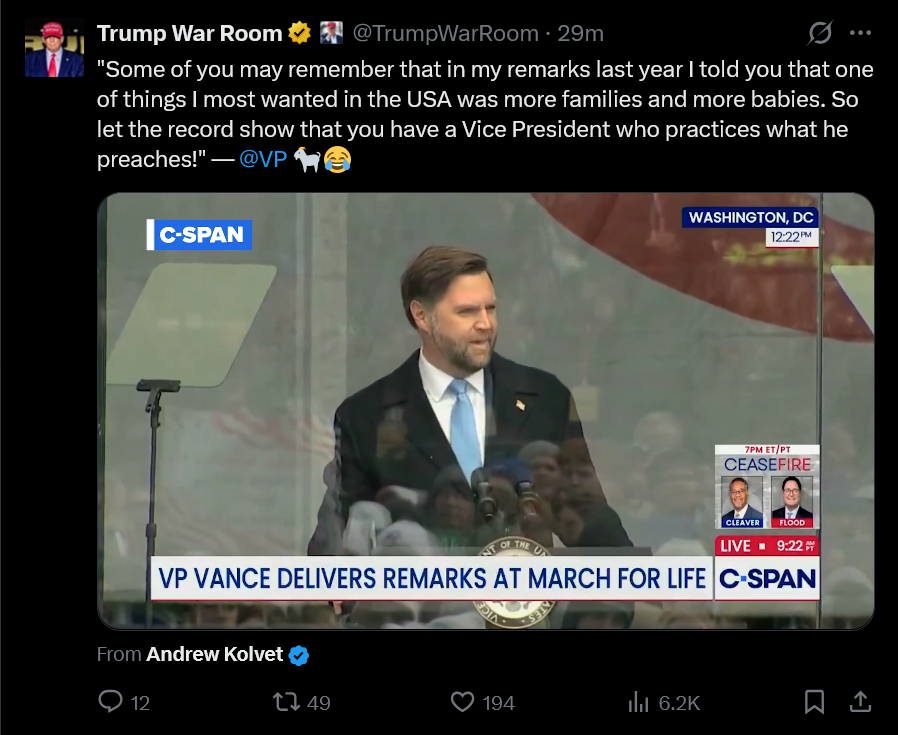Click the 29m post timestamp
The height and width of the screenshot is (735, 898).
pos(581,33)
